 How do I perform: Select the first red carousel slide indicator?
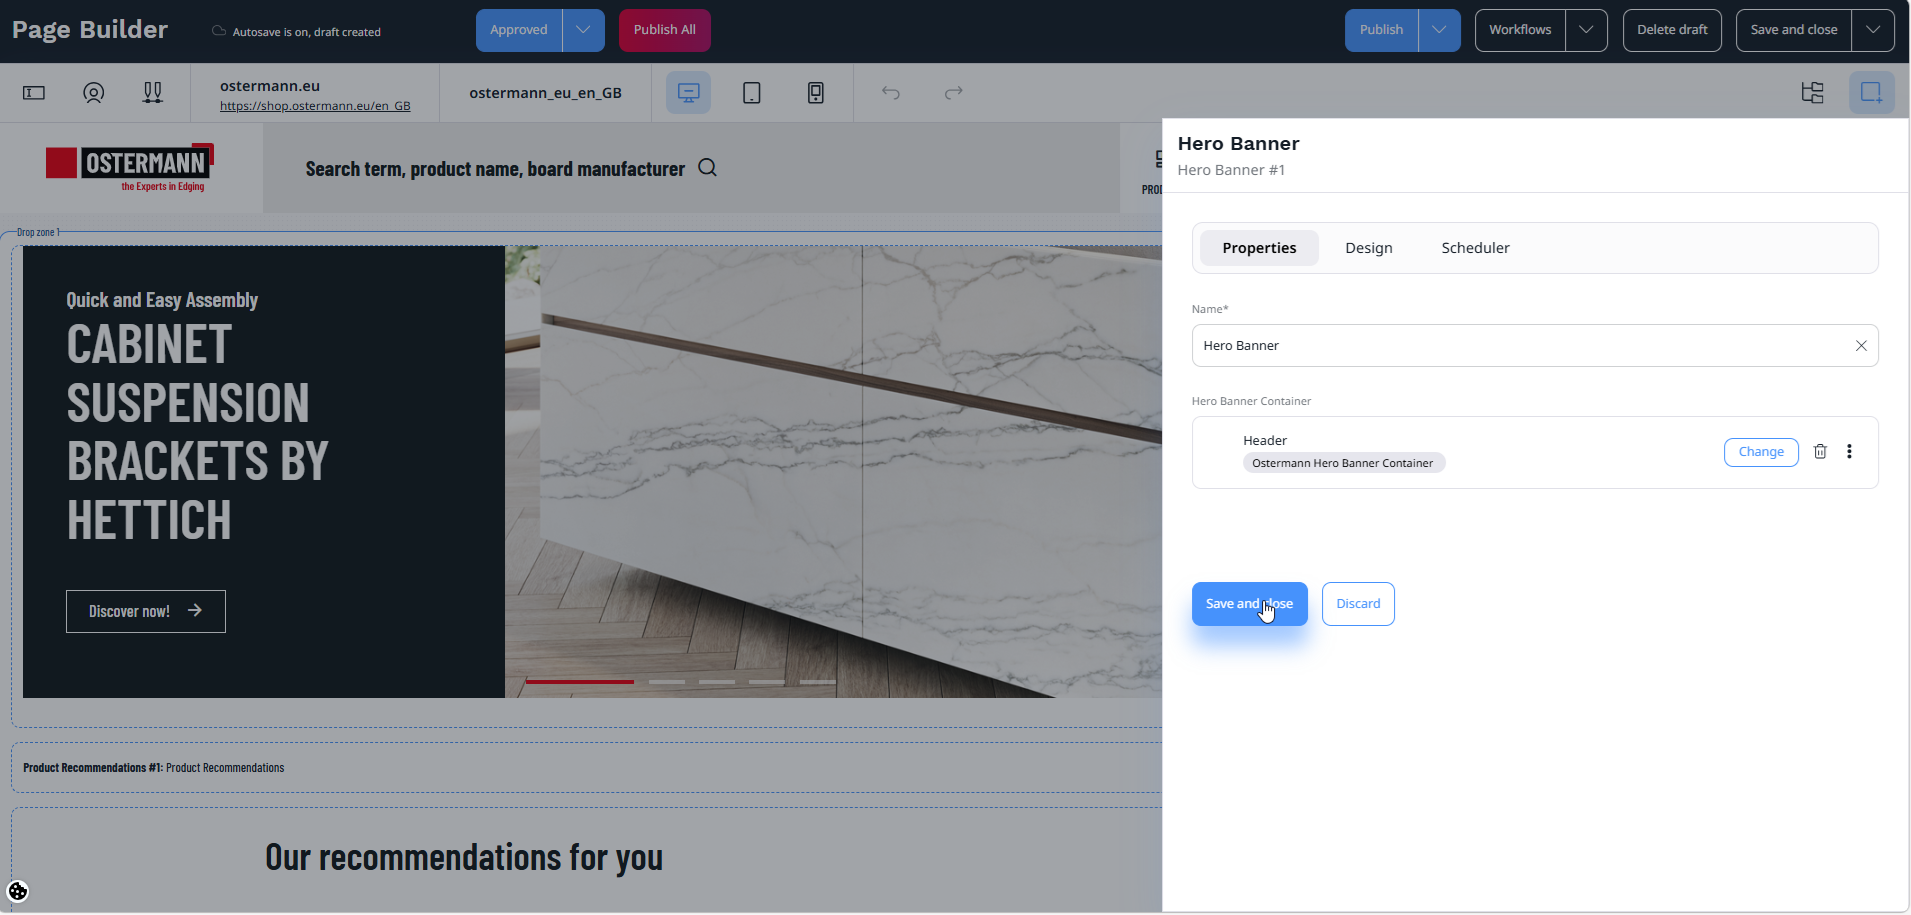click(x=580, y=682)
